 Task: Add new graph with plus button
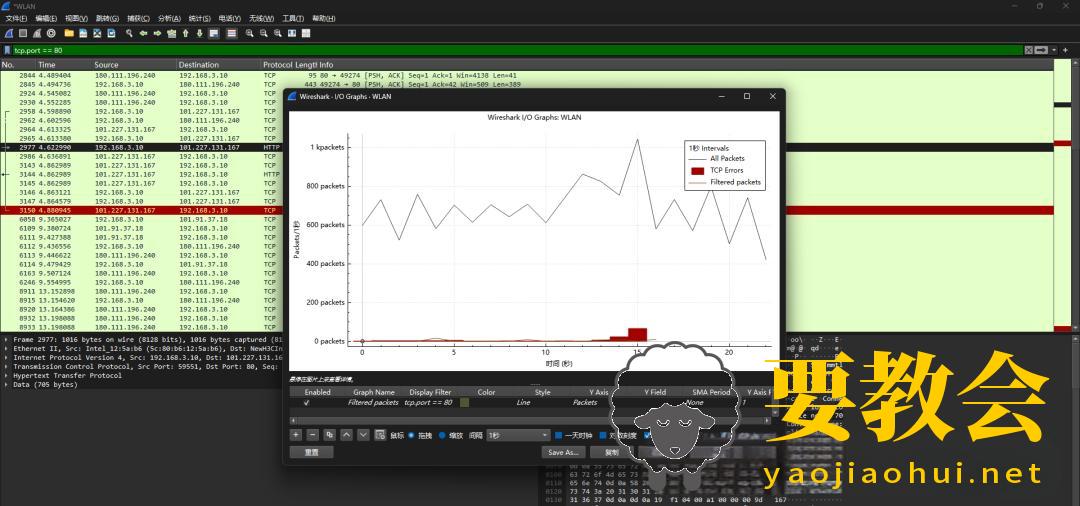point(295,434)
